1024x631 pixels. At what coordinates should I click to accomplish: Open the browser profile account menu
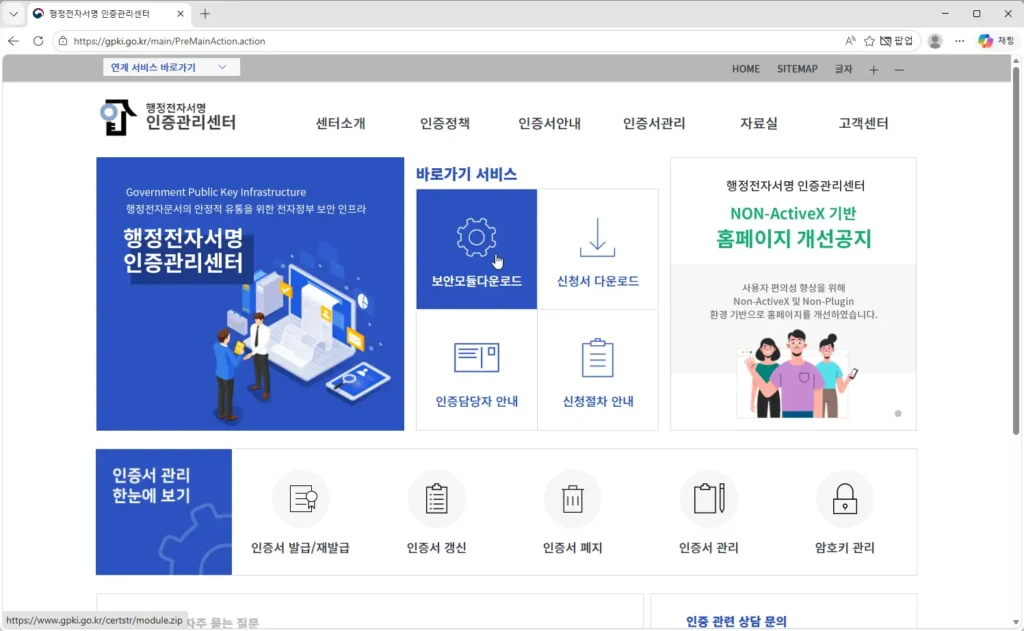pyautogui.click(x=934, y=41)
